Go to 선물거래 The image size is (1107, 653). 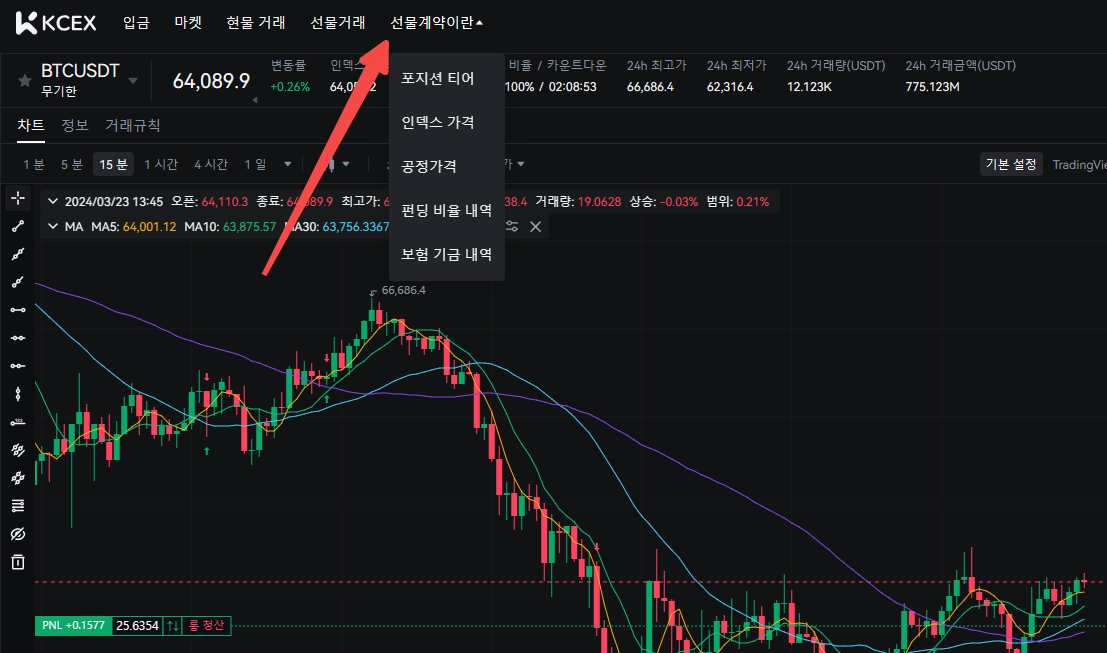(x=338, y=23)
